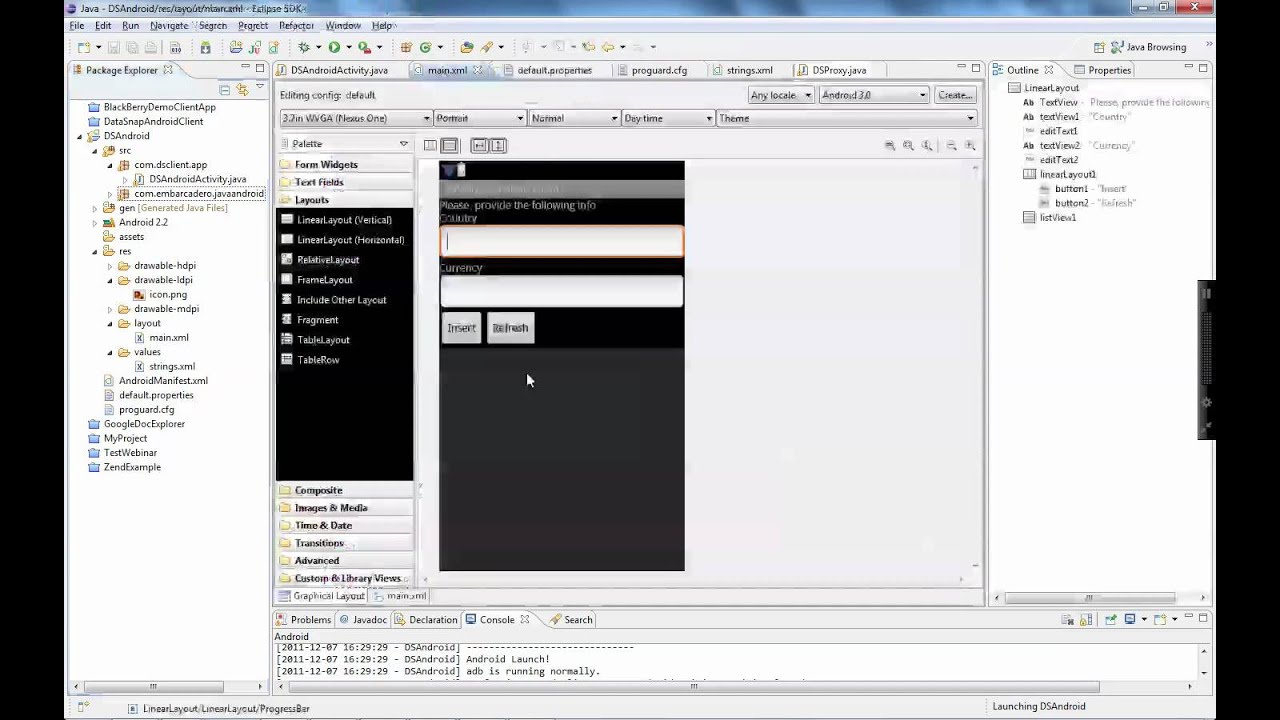
Task: Click the External Tools run icon
Action: (365, 47)
